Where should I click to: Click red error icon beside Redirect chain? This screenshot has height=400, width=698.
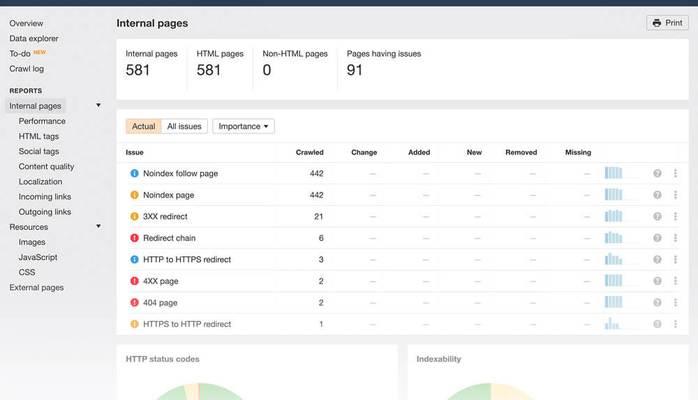point(134,238)
